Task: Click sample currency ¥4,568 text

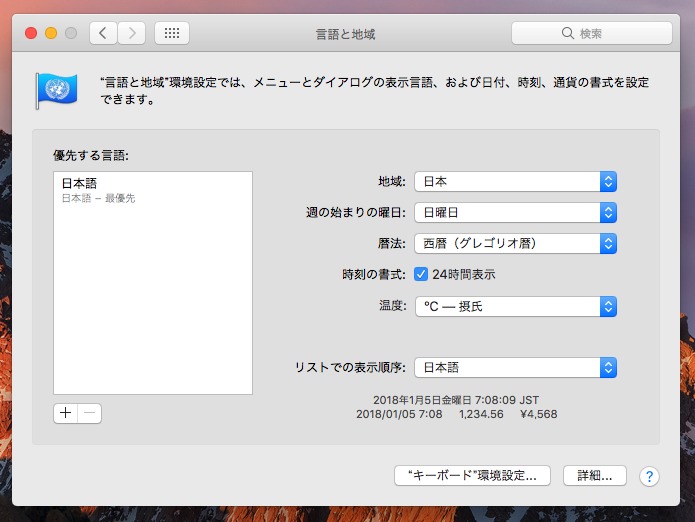Action: point(539,414)
